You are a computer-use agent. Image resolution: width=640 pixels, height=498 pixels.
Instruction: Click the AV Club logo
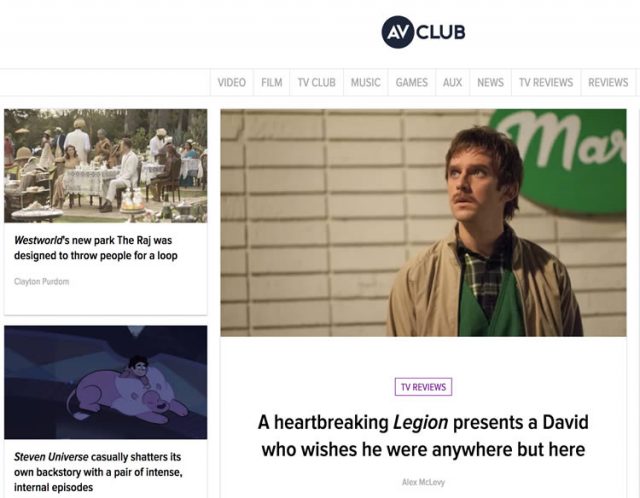pyautogui.click(x=423, y=32)
